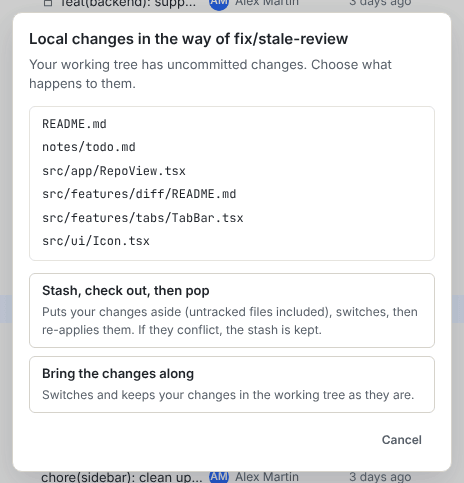Click the dialog title about fix/stale-review

click(x=188, y=39)
